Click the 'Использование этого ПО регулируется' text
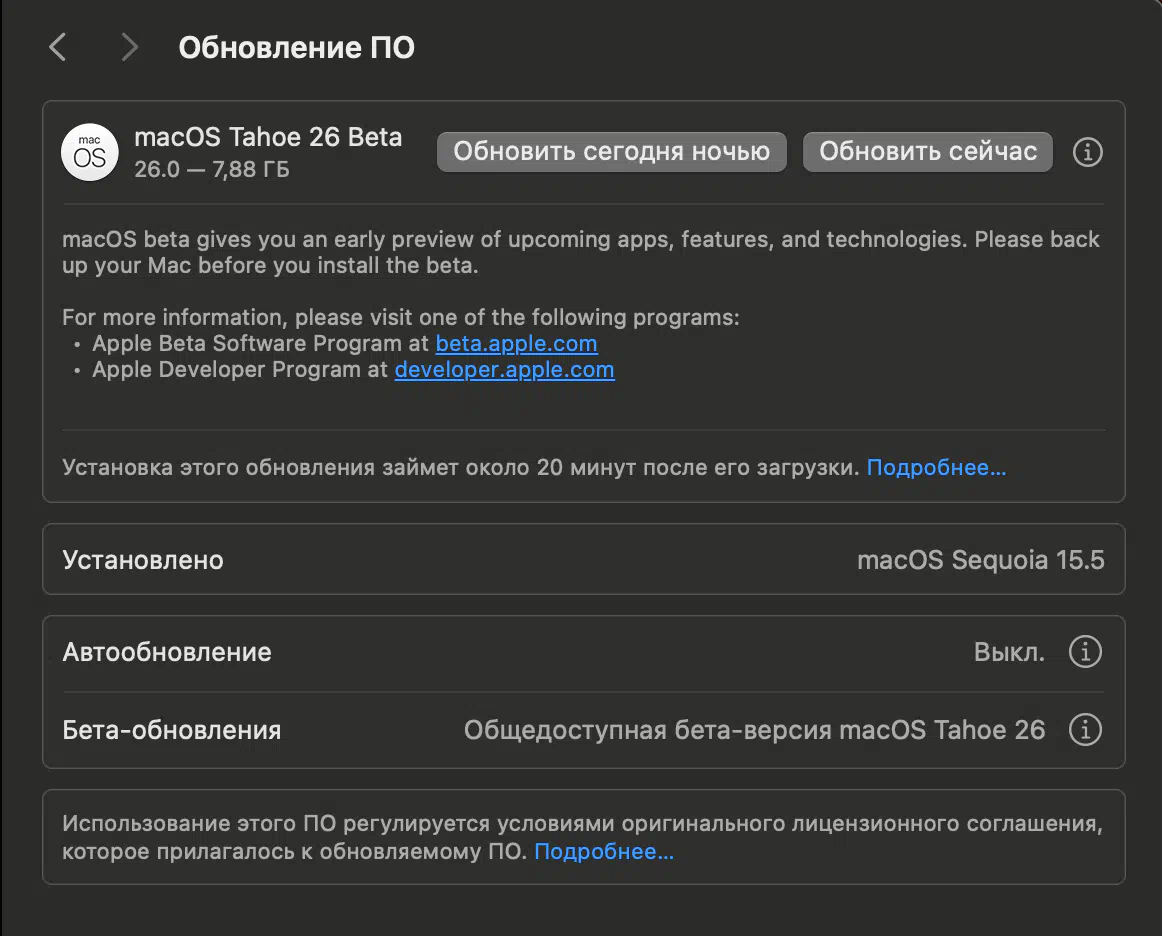 click(x=582, y=837)
